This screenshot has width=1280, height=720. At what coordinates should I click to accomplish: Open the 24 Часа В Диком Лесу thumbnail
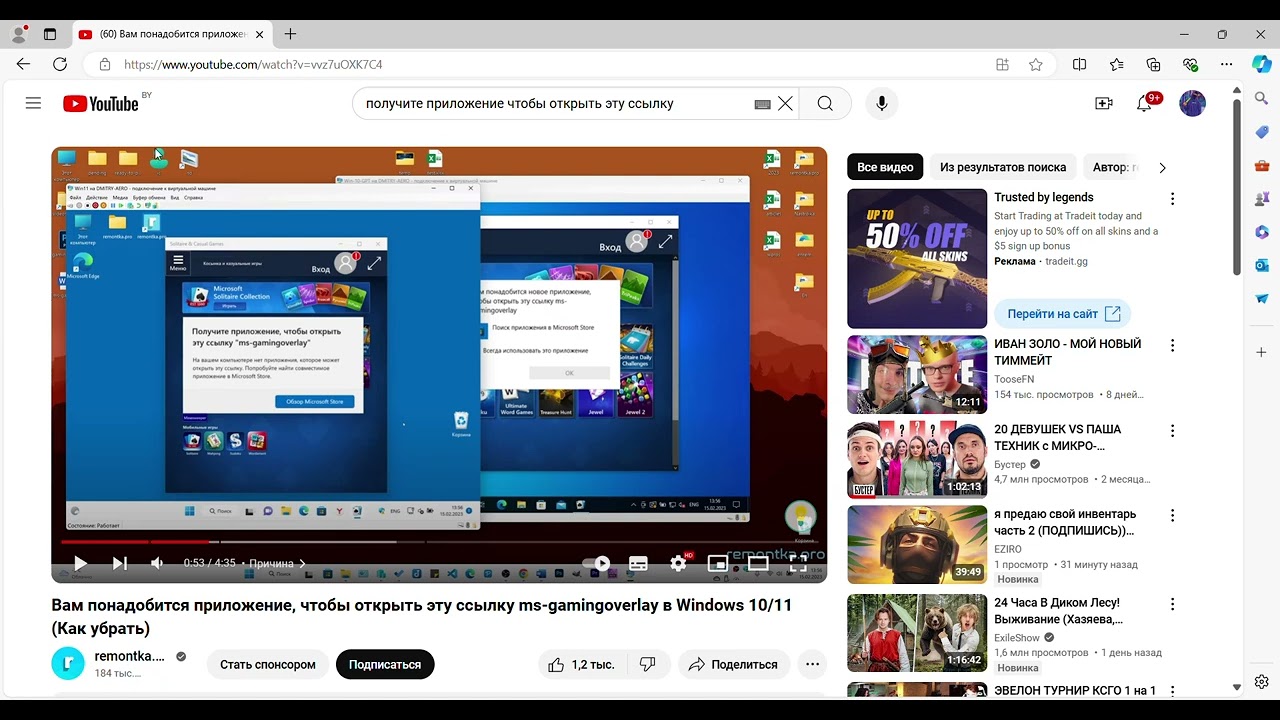[917, 633]
